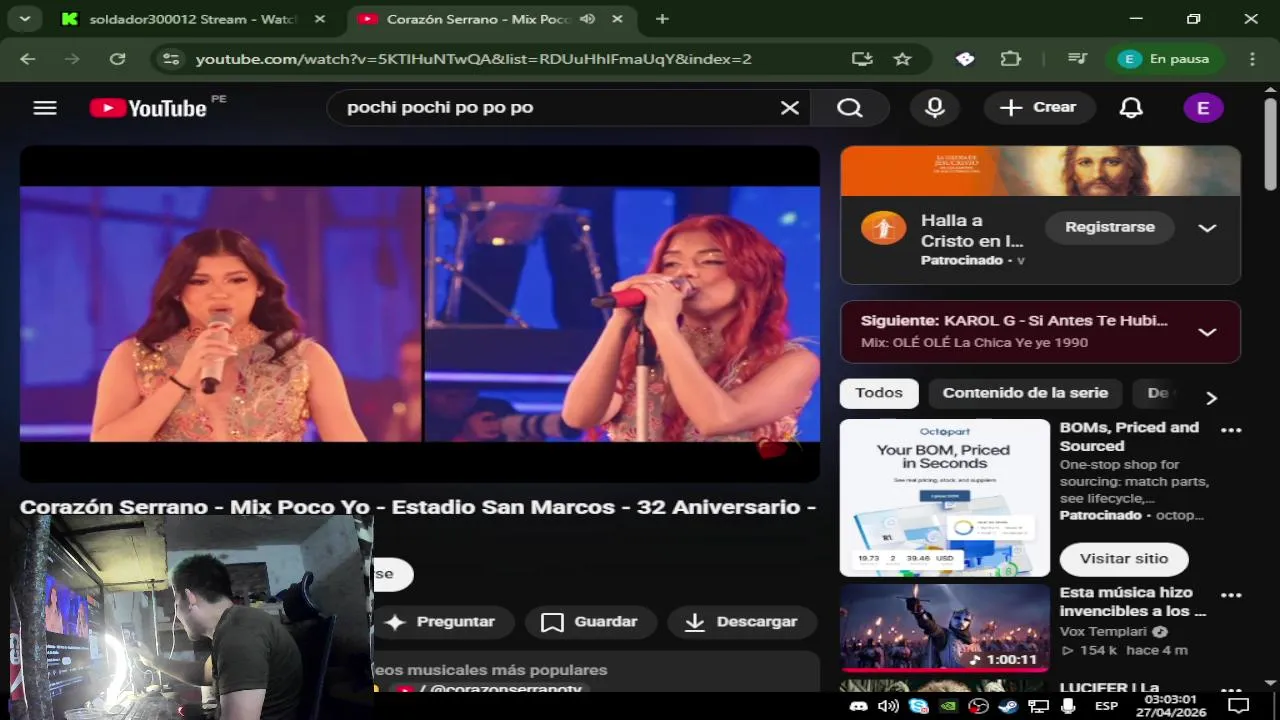
Task: Save video with Guardar button
Action: pyautogui.click(x=590, y=622)
